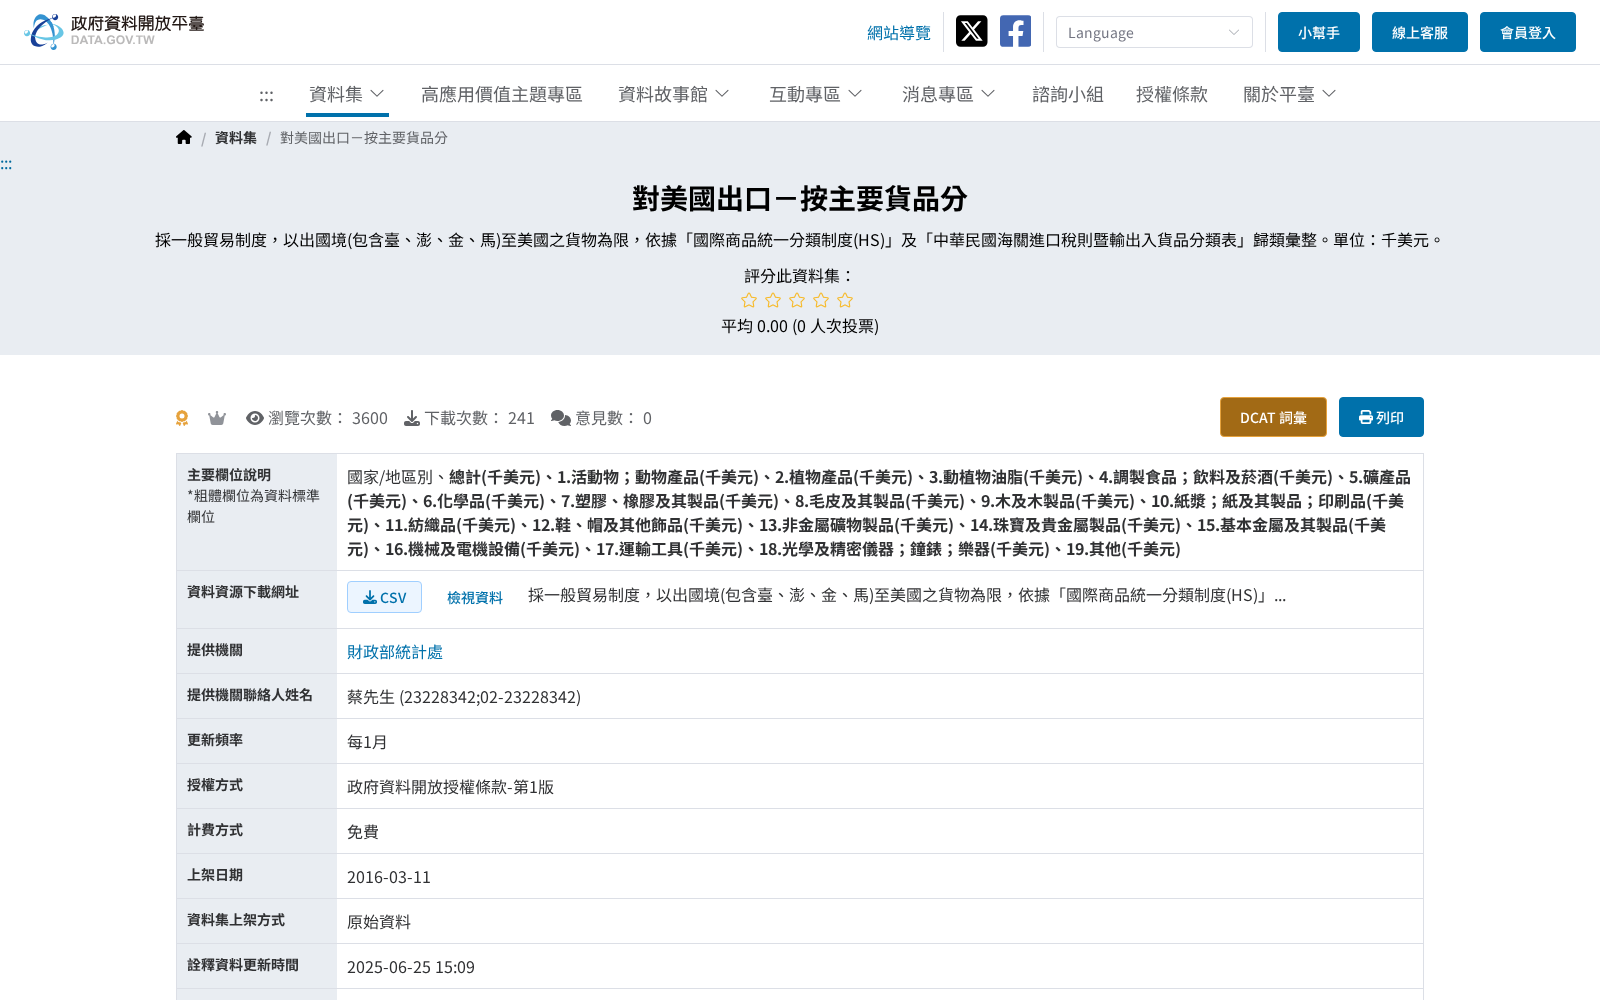Click the 小幫手 button

1318,32
